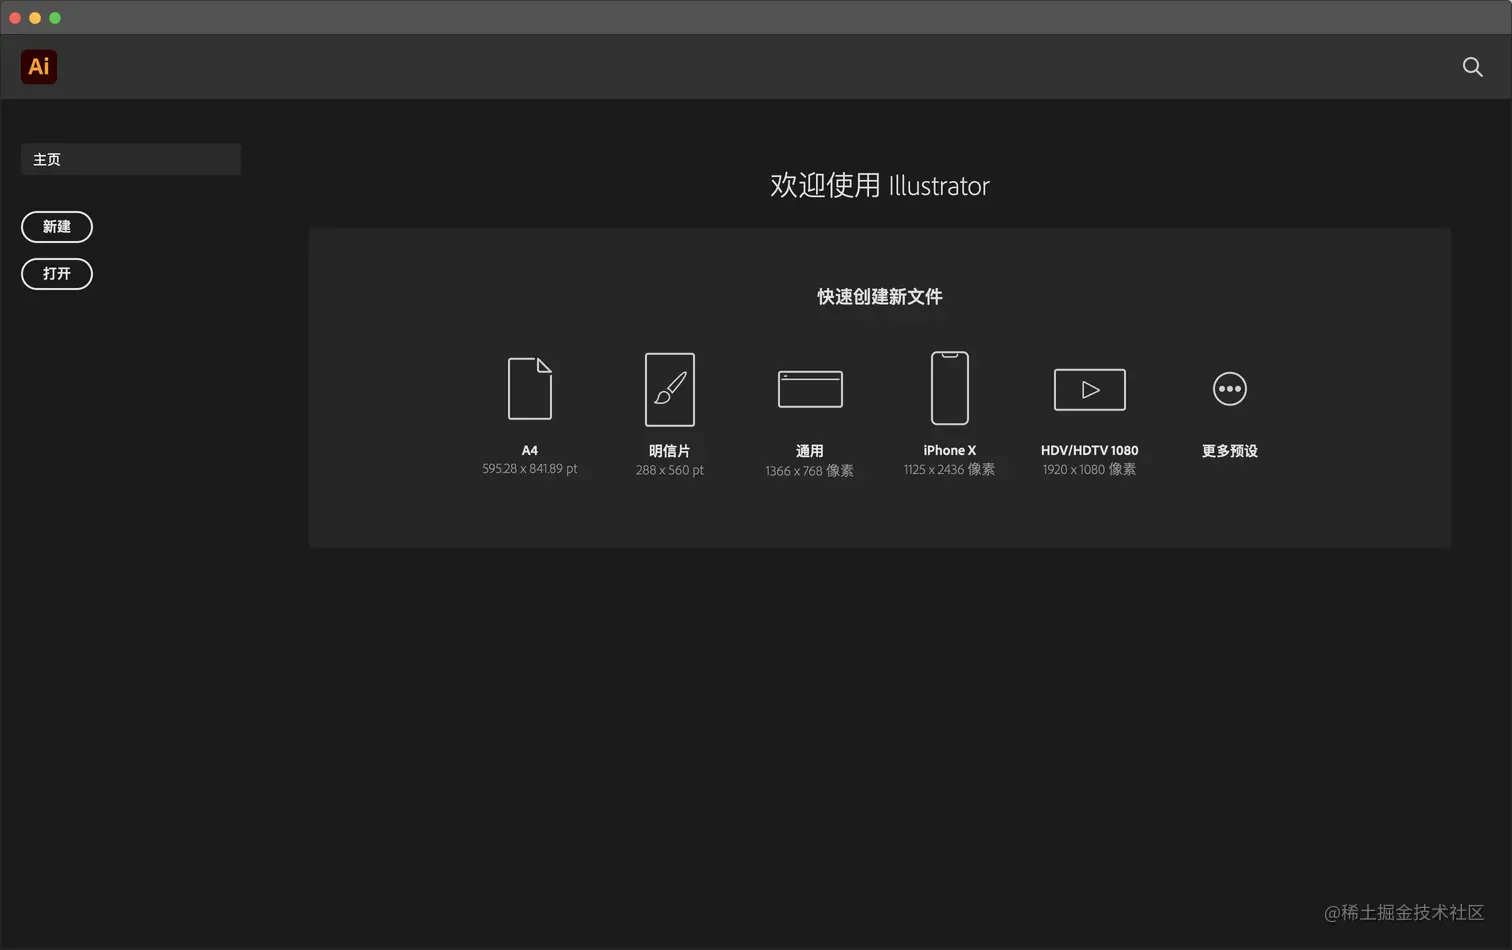Viewport: 1512px width, 950px height.
Task: Select the A4 document preset icon
Action: coord(530,388)
